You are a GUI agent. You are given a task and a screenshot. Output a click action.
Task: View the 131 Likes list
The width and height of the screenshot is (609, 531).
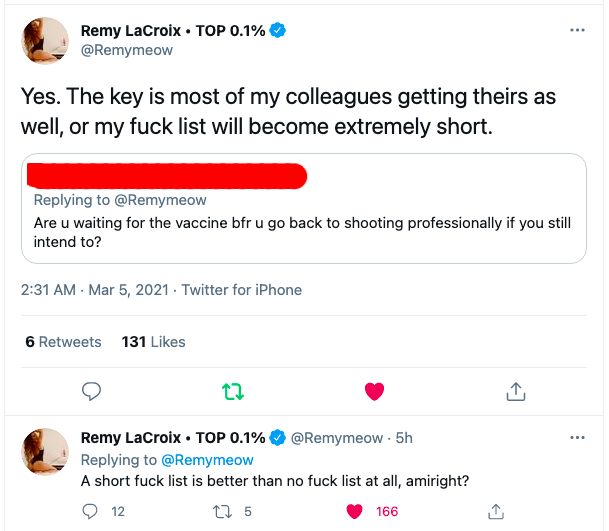[153, 342]
